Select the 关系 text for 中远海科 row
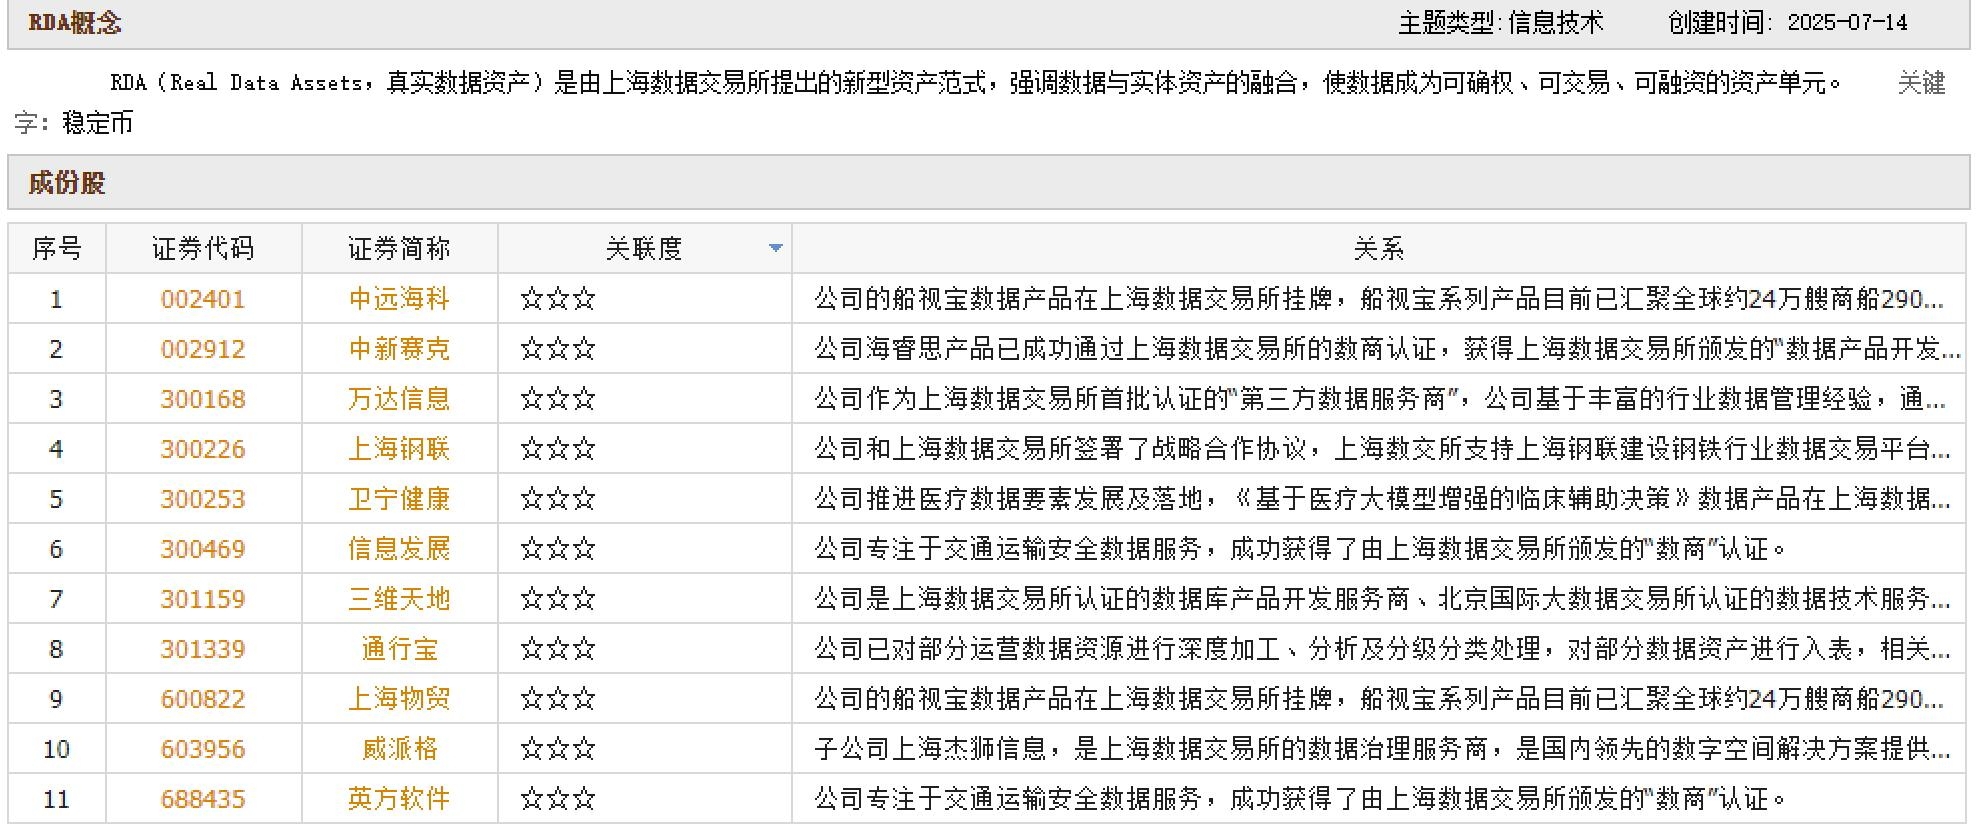This screenshot has width=1980, height=833. (x=1379, y=299)
